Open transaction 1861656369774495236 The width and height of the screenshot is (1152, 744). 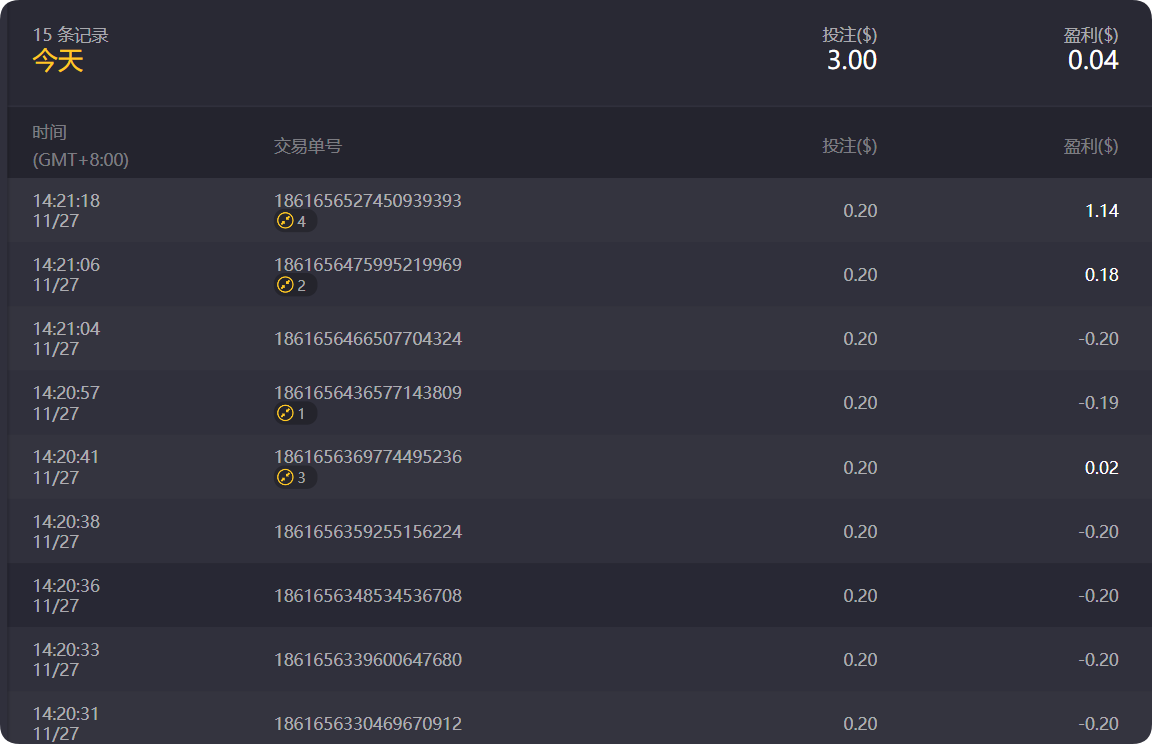[368, 457]
